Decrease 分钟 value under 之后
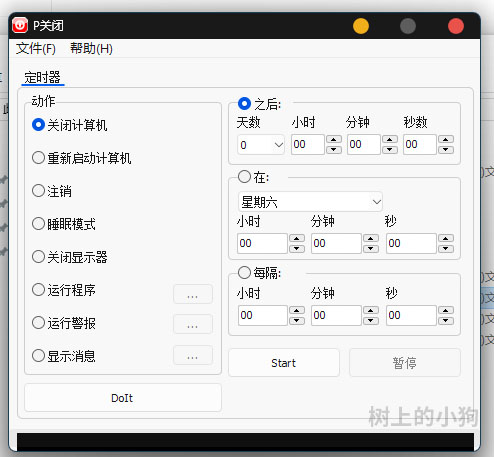 click(390, 149)
